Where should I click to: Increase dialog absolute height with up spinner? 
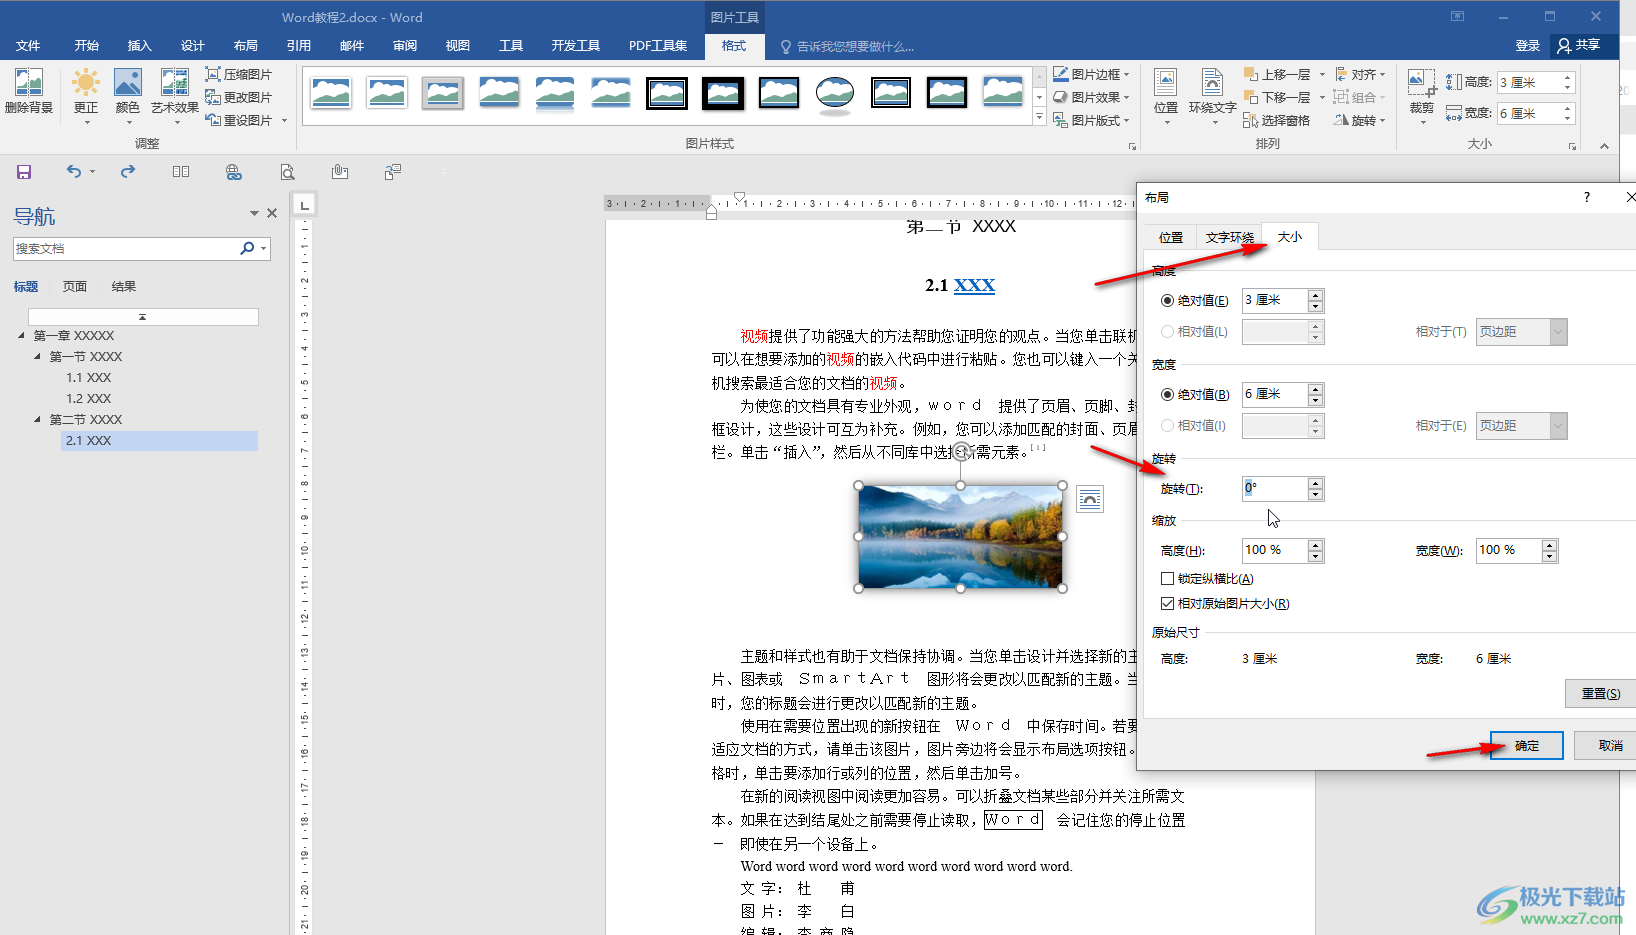pyautogui.click(x=1315, y=295)
